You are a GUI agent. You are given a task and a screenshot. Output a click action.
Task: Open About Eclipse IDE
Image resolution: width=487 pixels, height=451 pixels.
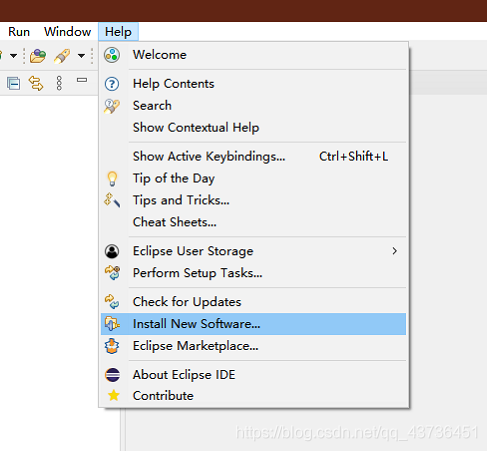point(253,375)
